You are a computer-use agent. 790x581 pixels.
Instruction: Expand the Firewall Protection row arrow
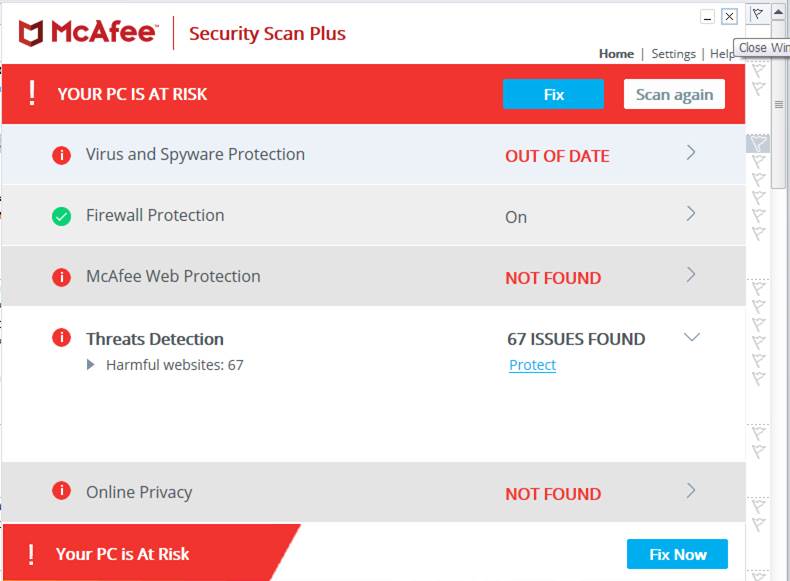coord(690,214)
